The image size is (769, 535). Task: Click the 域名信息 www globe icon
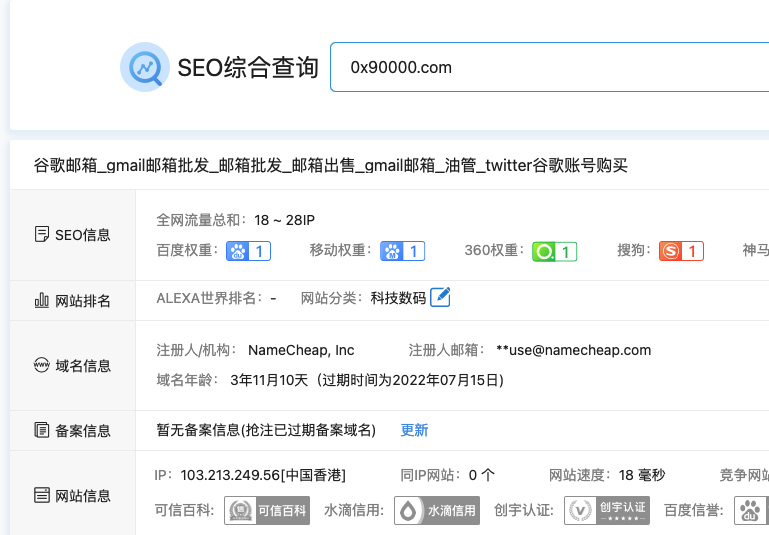click(x=42, y=365)
